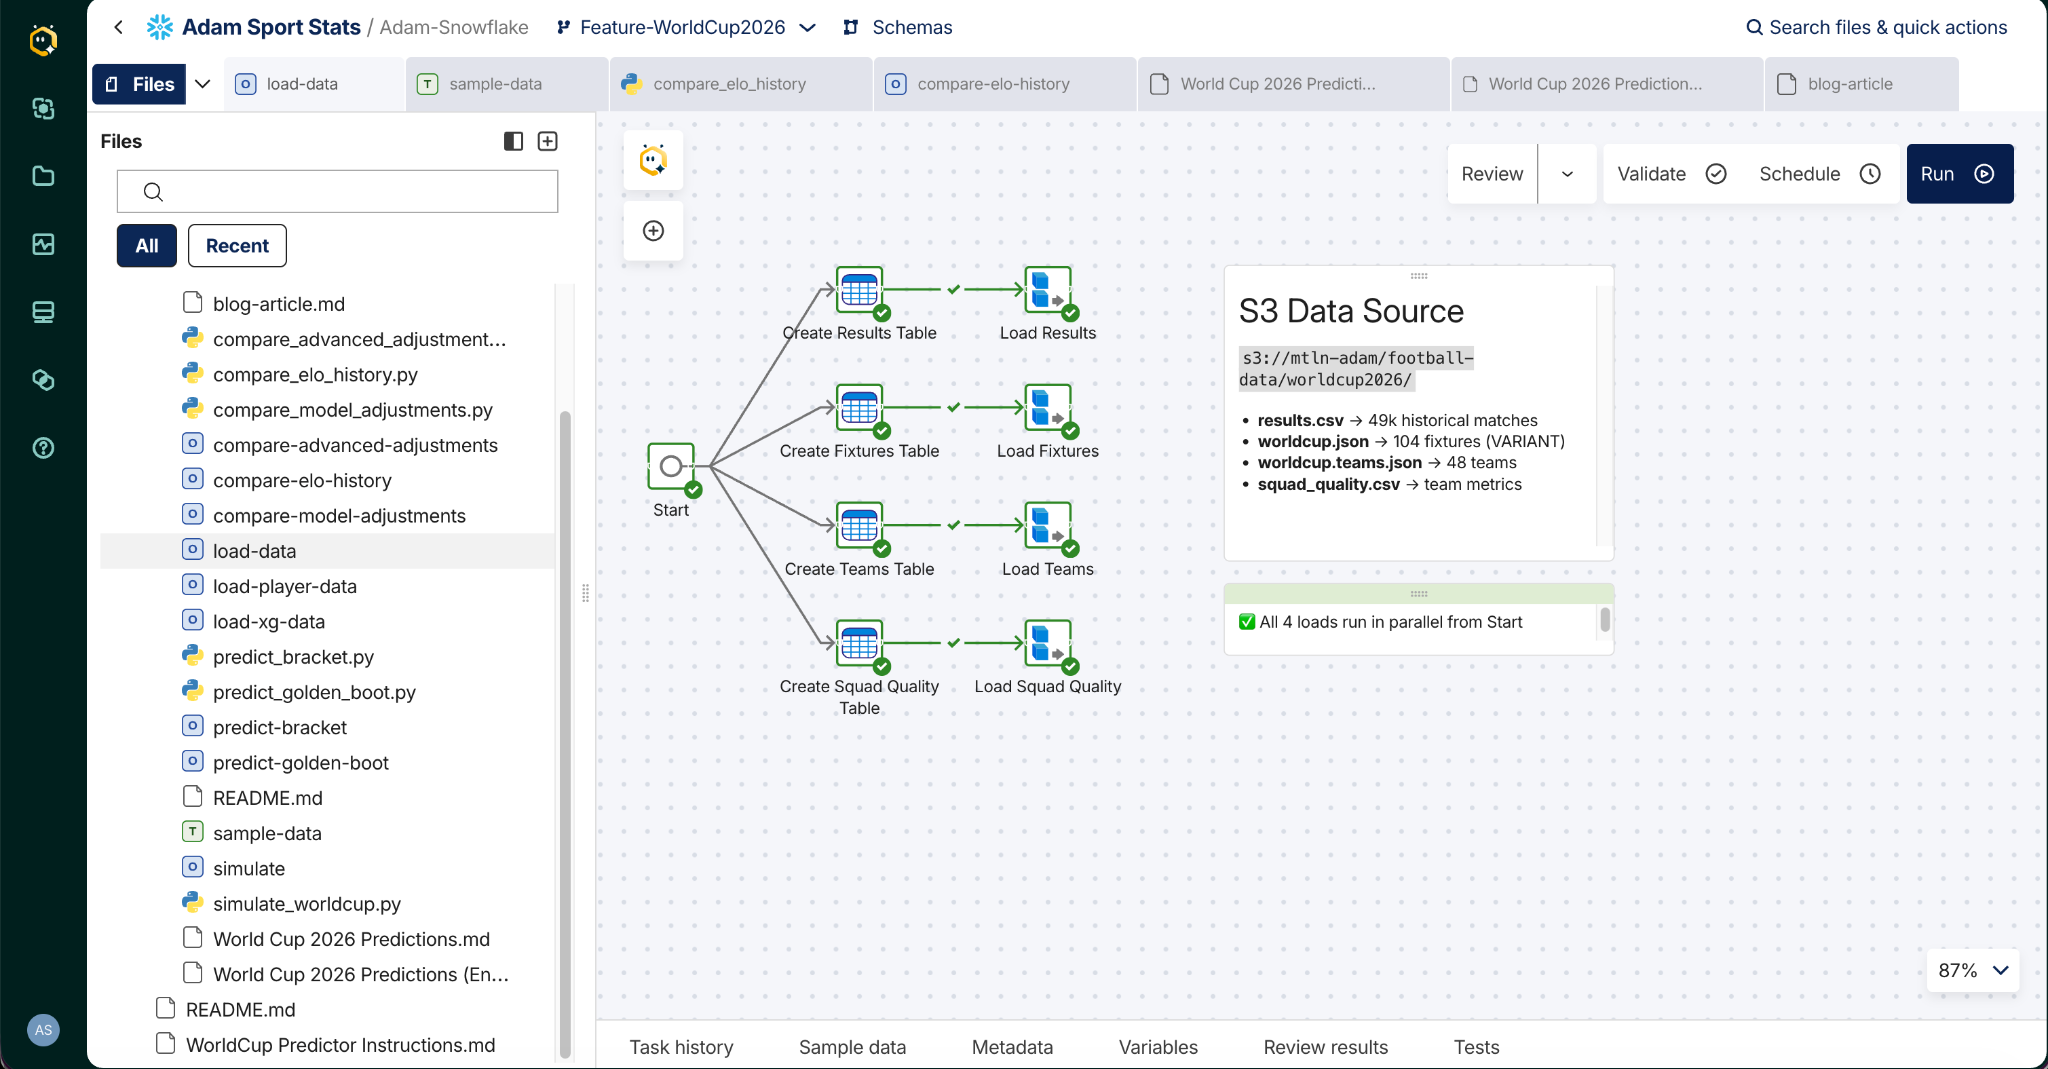Open the help question mark icon
Viewport: 2048px width, 1069px height.
click(43, 448)
